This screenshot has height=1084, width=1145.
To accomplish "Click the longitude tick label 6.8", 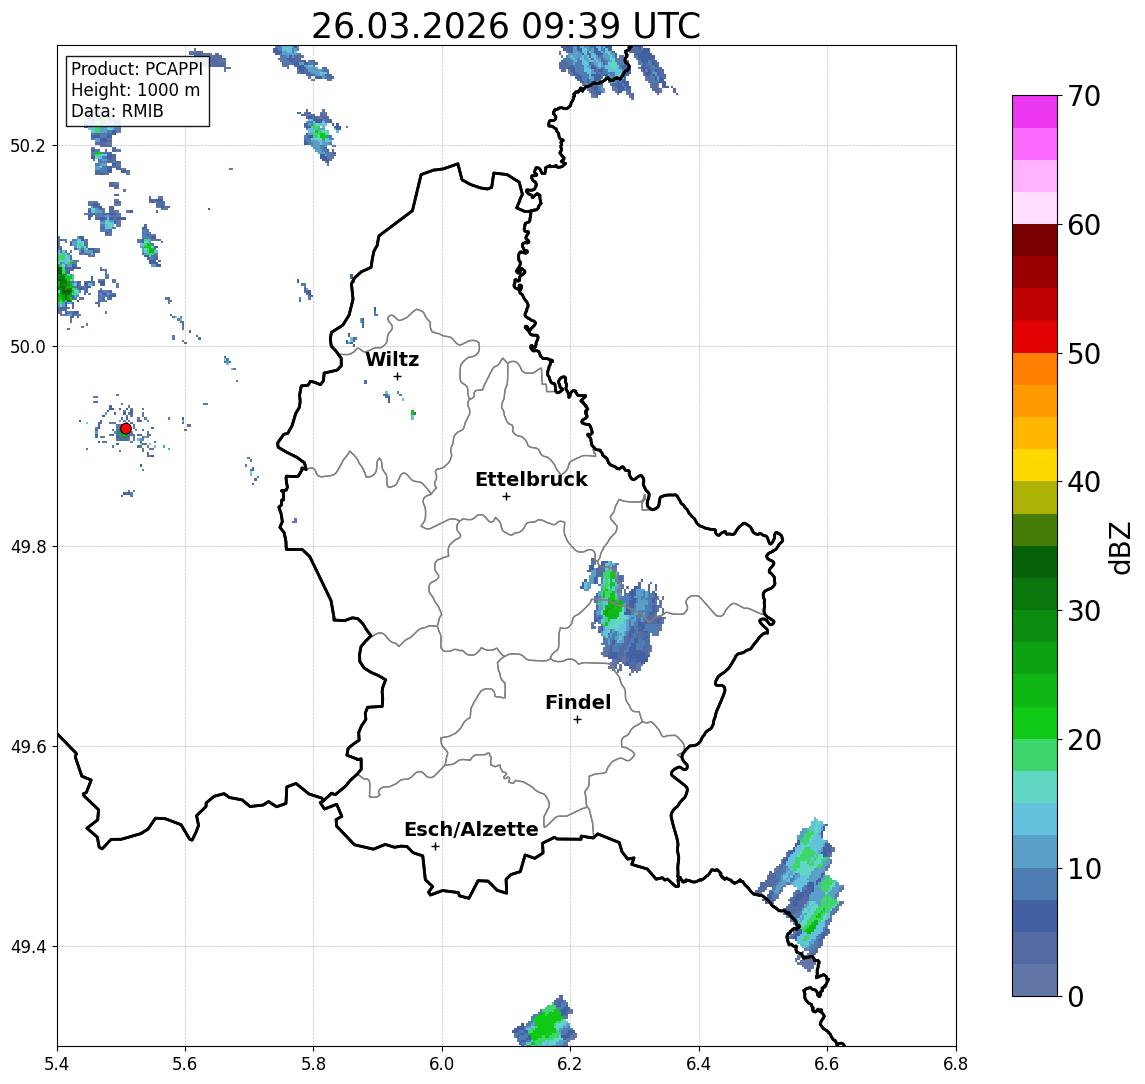I will (955, 1064).
